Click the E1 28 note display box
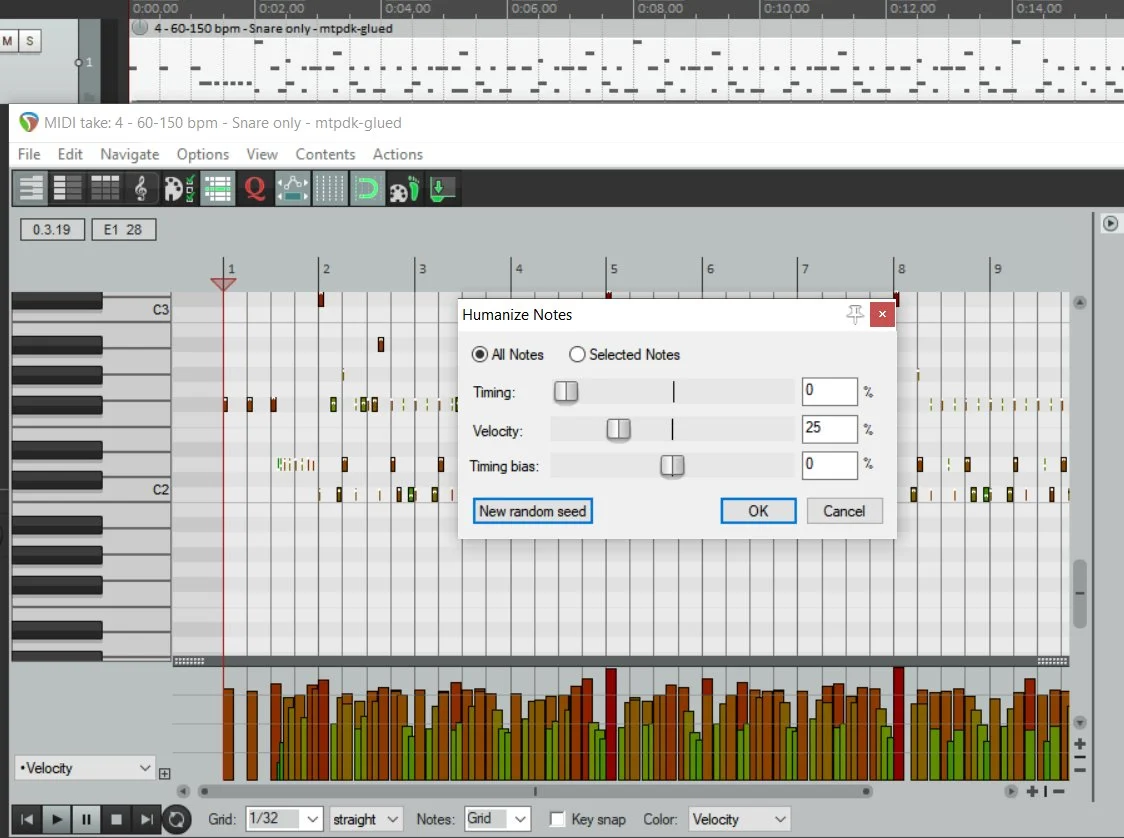The width and height of the screenshot is (1124, 838). point(123,229)
